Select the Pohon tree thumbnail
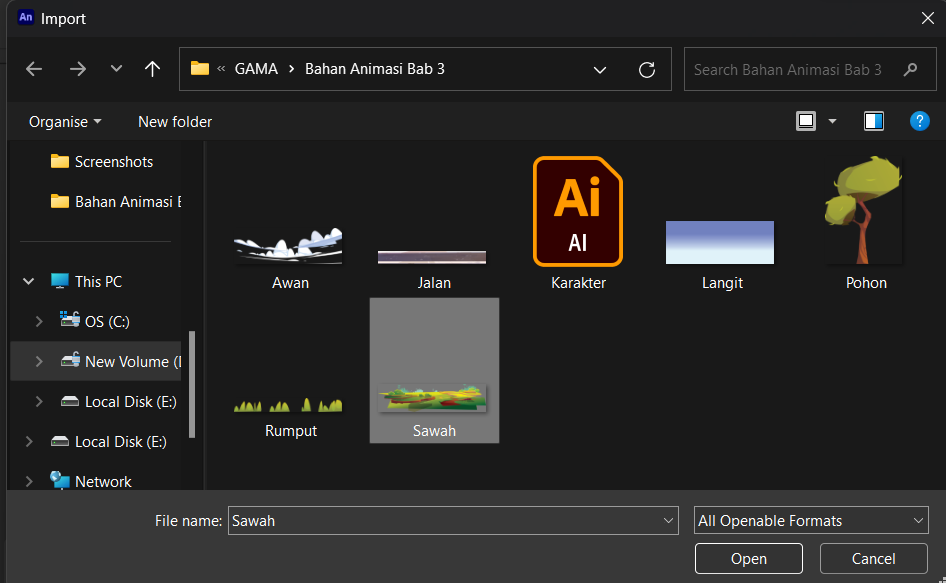 tap(864, 210)
